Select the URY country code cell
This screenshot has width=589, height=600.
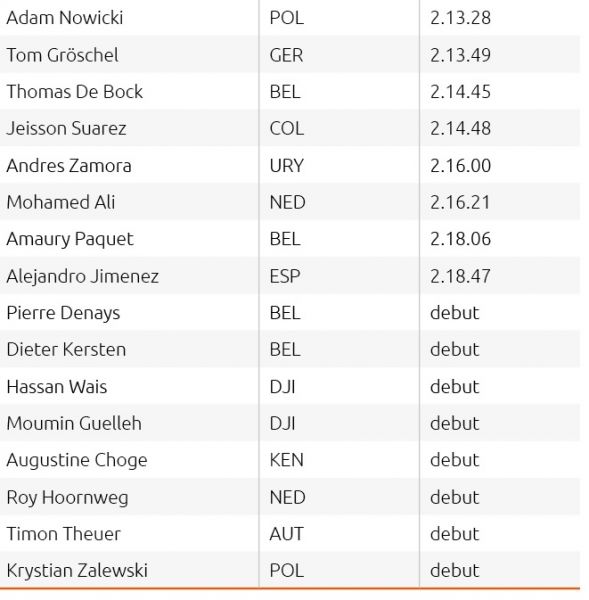pyautogui.click(x=339, y=166)
